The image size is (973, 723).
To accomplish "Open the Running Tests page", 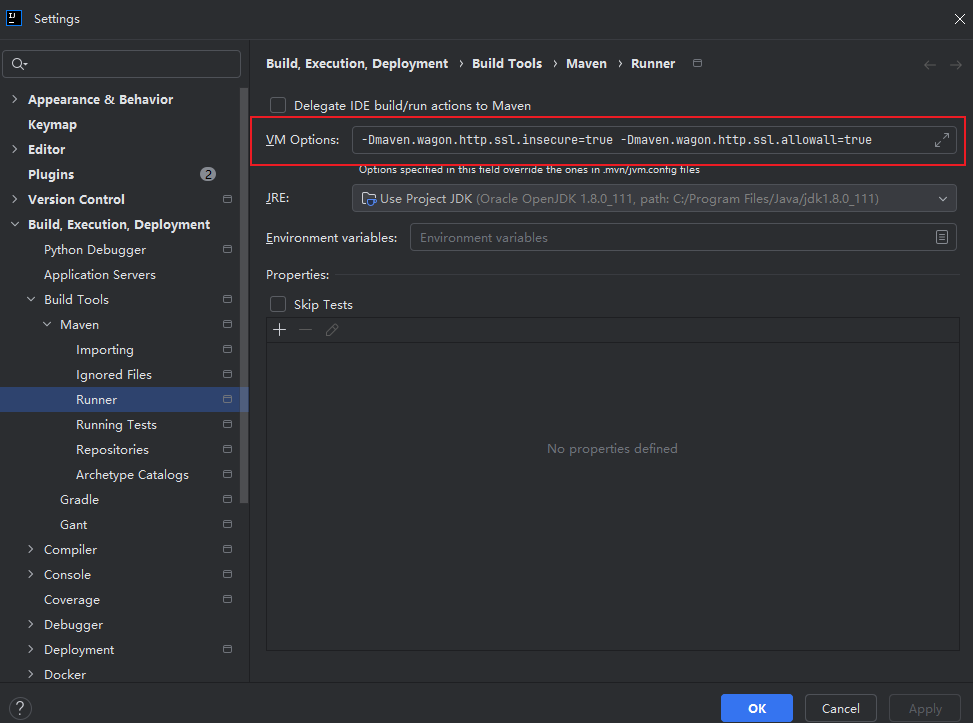I will click(x=116, y=424).
